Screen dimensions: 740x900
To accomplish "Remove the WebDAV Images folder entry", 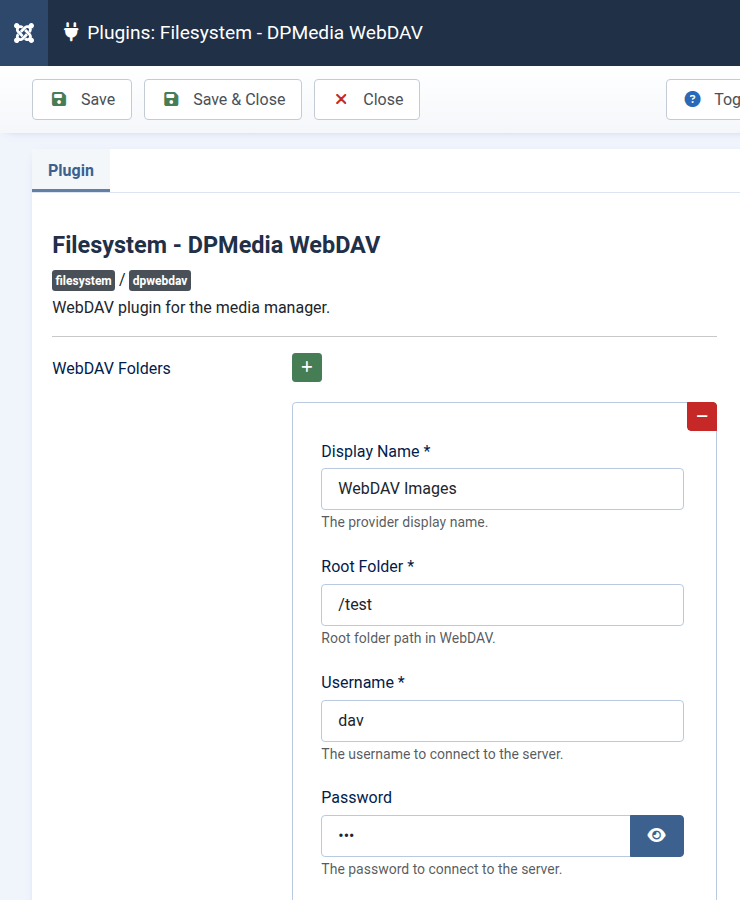I will coord(701,416).
